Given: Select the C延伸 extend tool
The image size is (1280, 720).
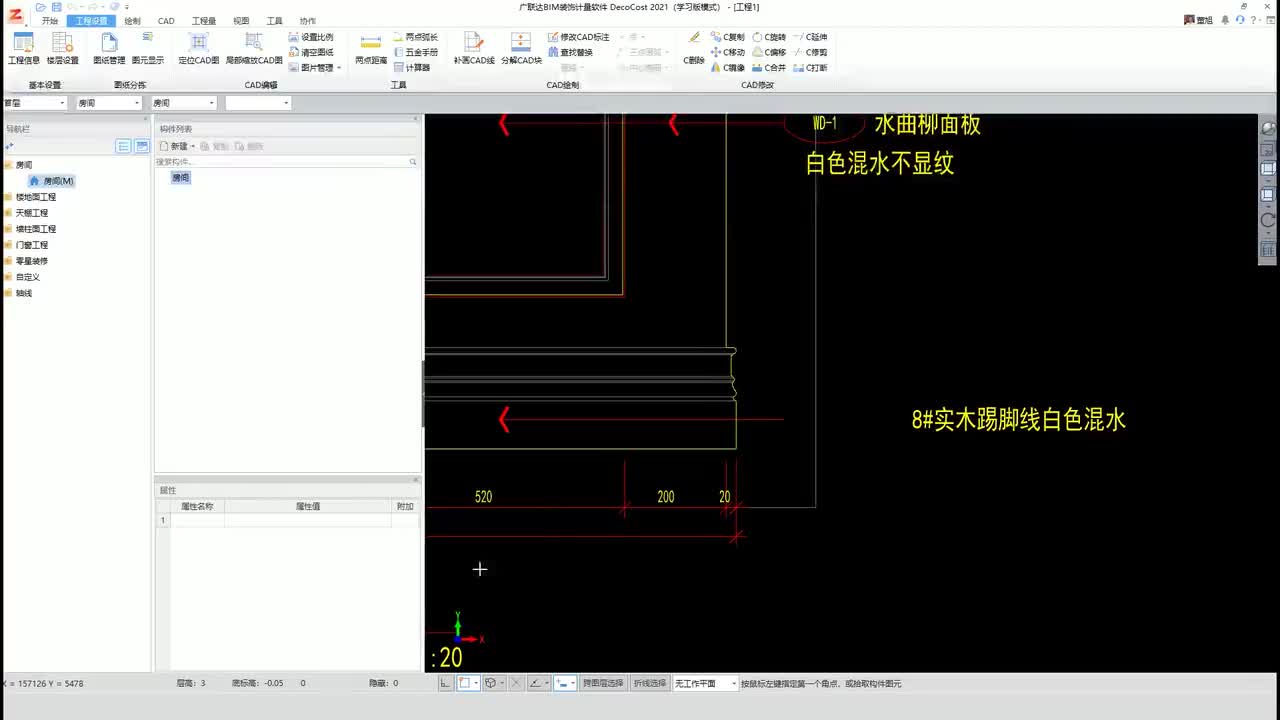Looking at the screenshot, I should tap(810, 37).
